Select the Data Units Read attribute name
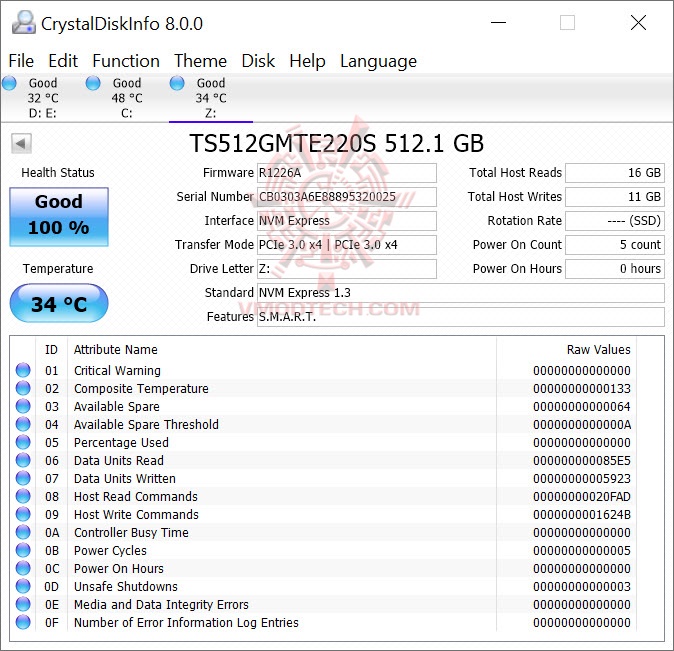Image resolution: width=674 pixels, height=651 pixels. pyautogui.click(x=119, y=461)
